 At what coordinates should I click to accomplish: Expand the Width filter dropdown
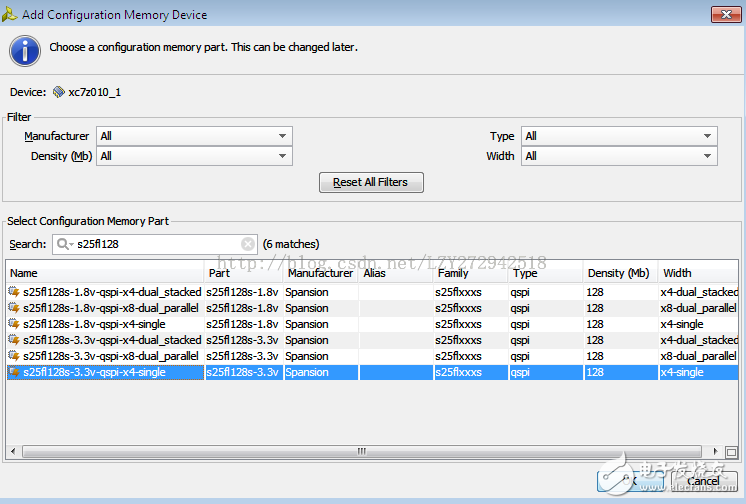[x=708, y=156]
